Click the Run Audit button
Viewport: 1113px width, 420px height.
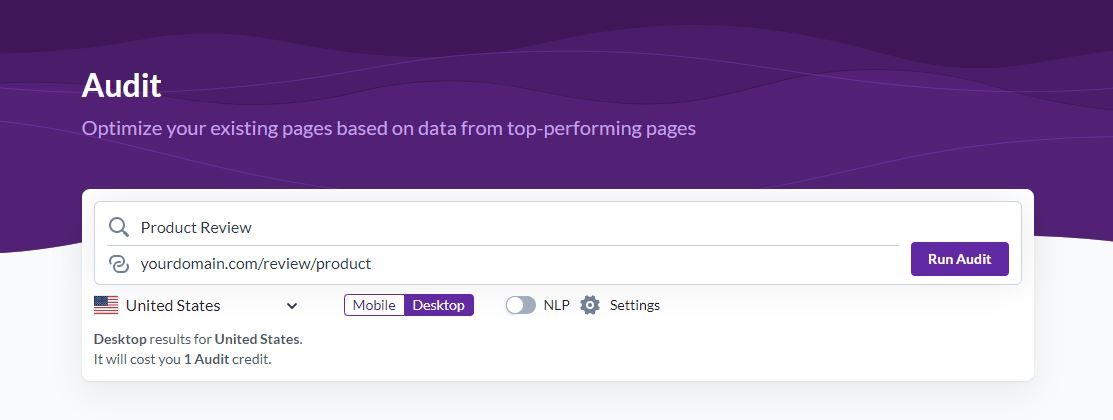point(960,259)
